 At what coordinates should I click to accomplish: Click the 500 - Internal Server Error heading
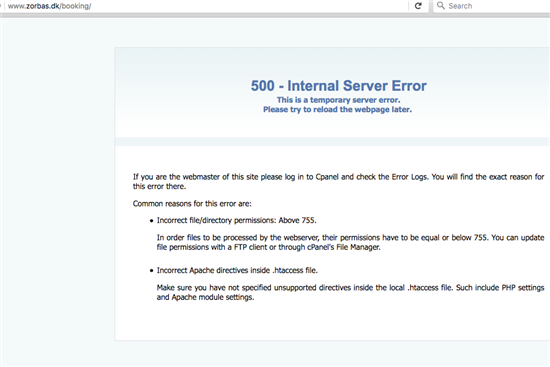338,86
